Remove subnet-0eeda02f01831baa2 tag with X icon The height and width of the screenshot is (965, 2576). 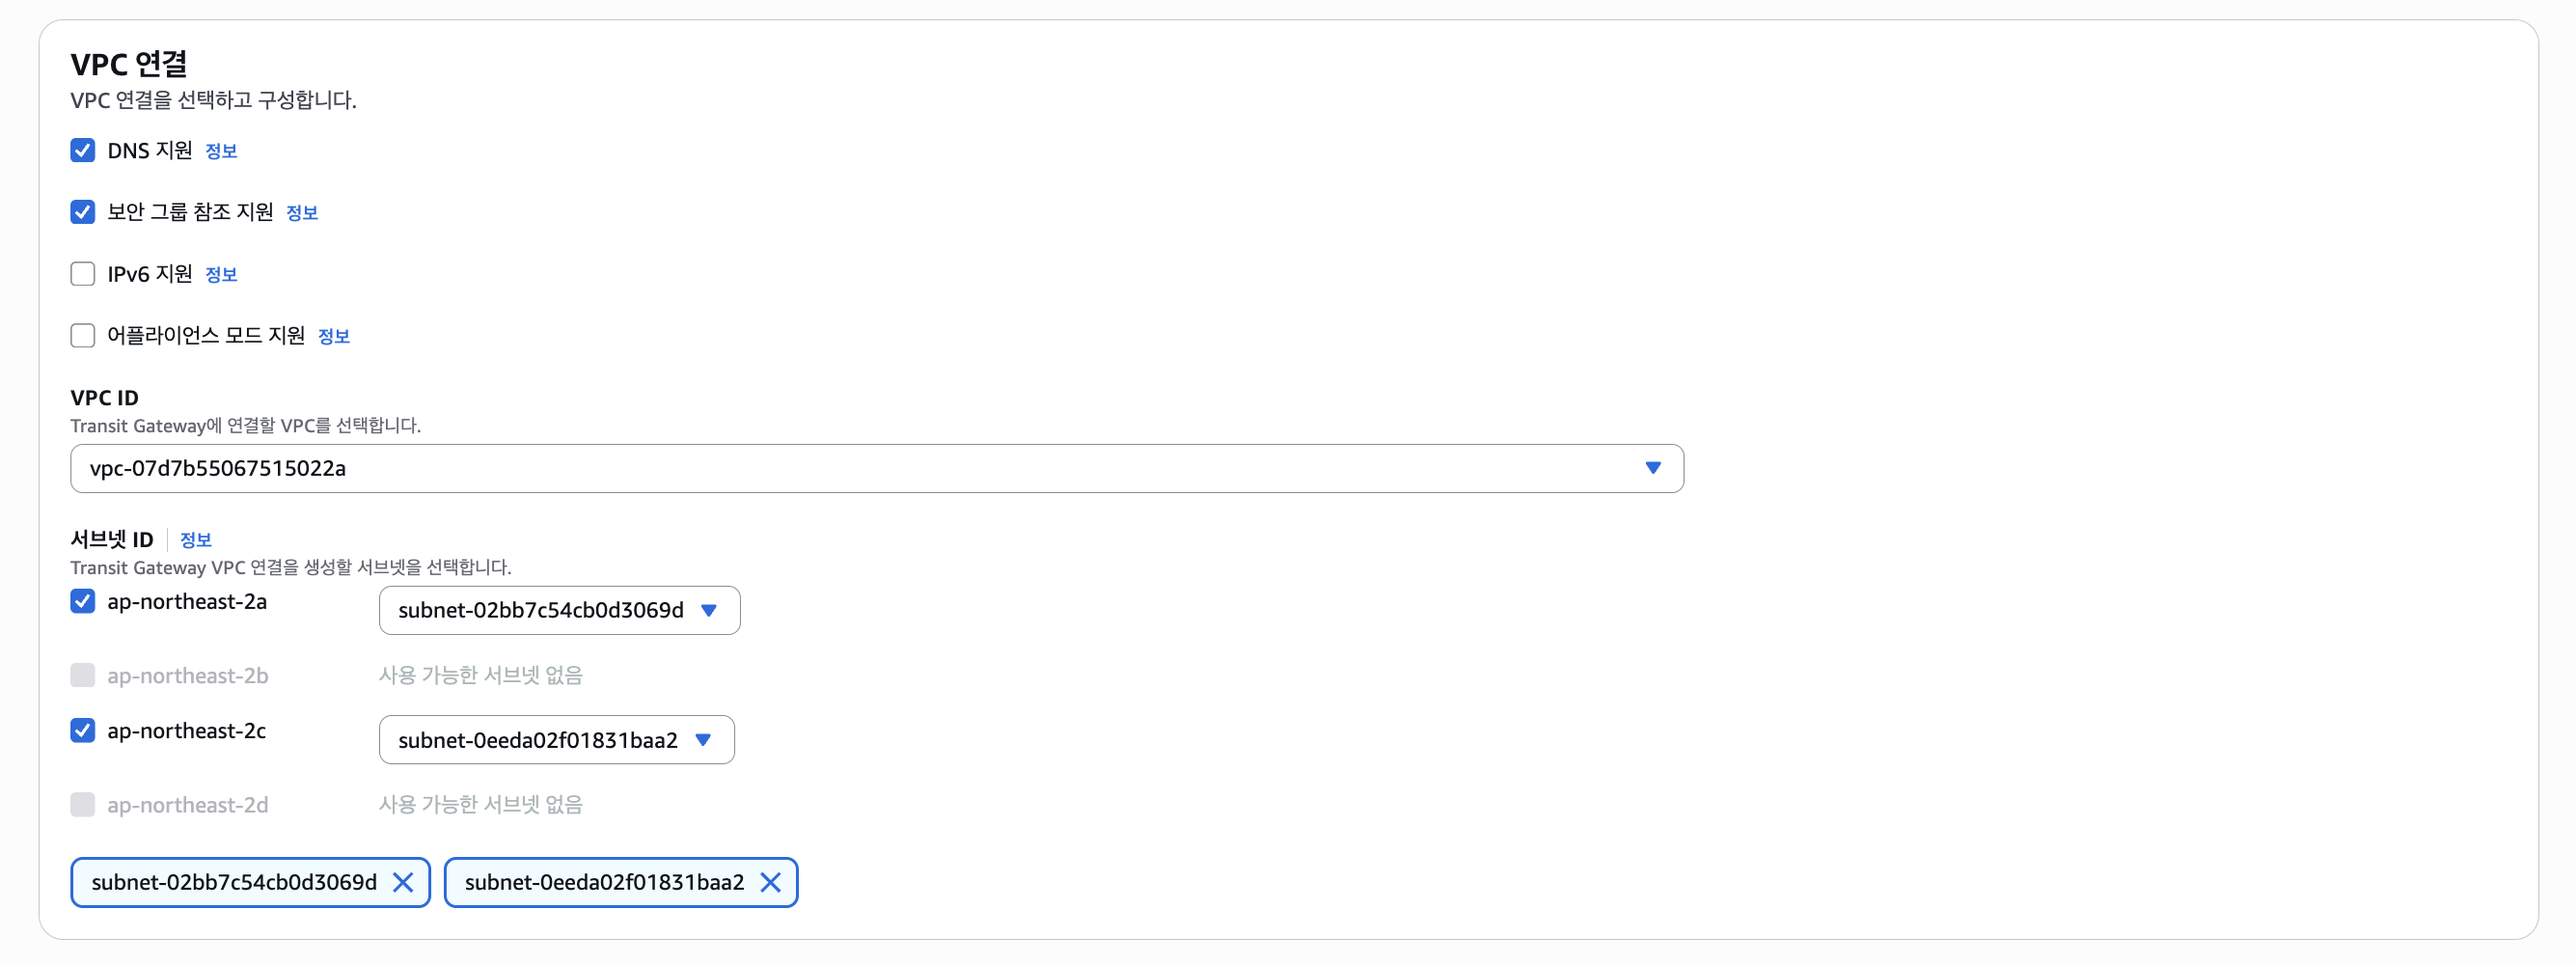tap(770, 882)
